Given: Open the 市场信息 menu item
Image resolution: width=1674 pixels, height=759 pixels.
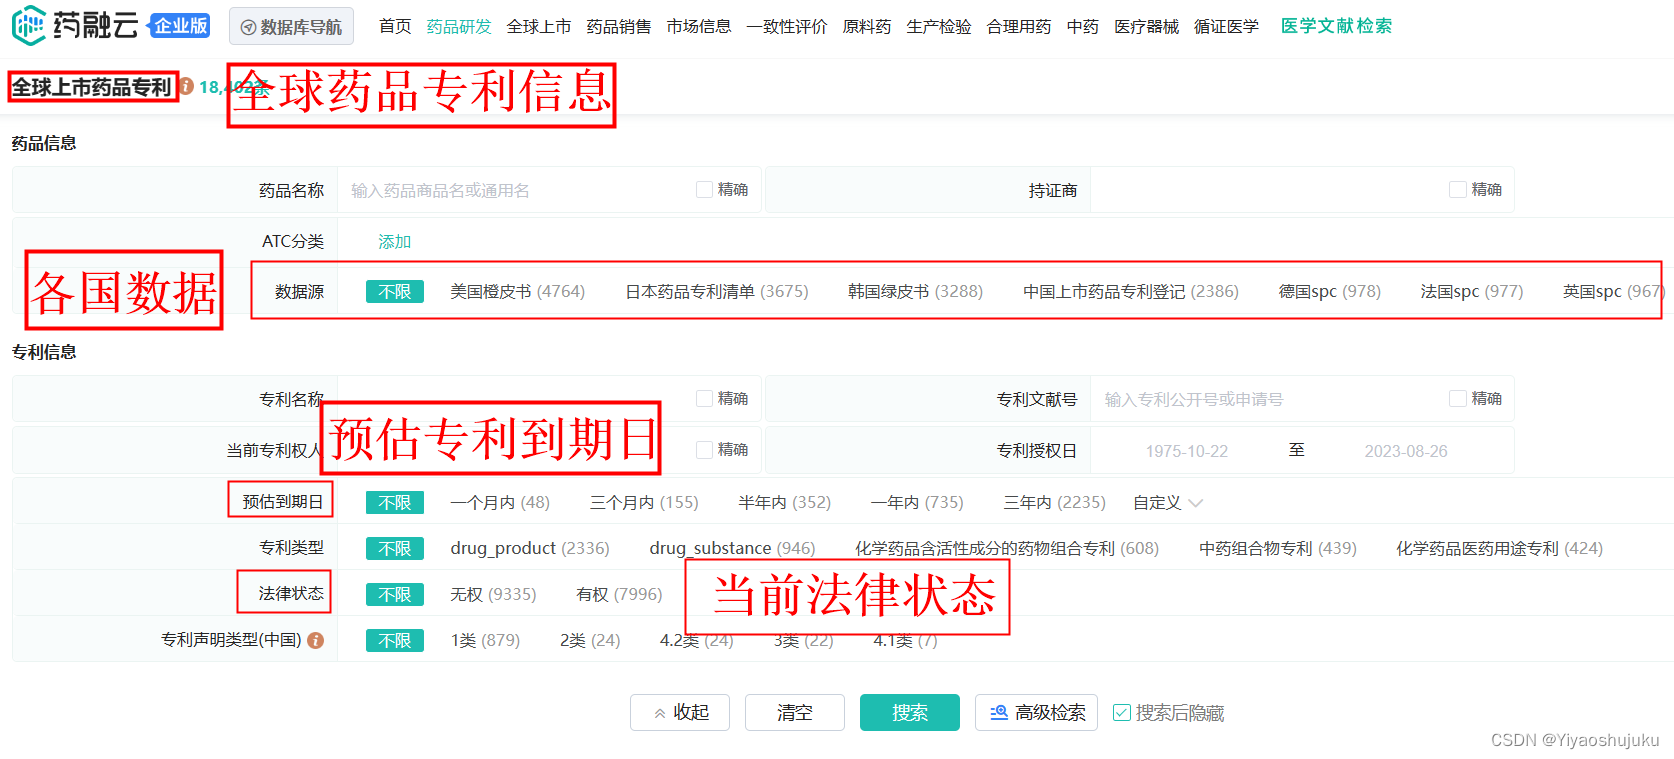Looking at the screenshot, I should click(699, 26).
